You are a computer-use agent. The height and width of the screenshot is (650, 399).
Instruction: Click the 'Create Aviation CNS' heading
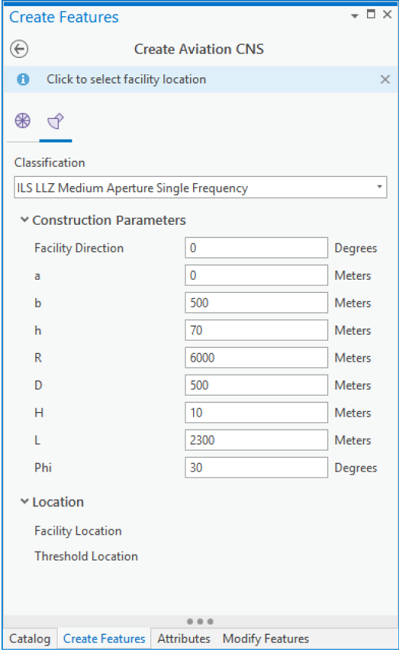pos(199,49)
